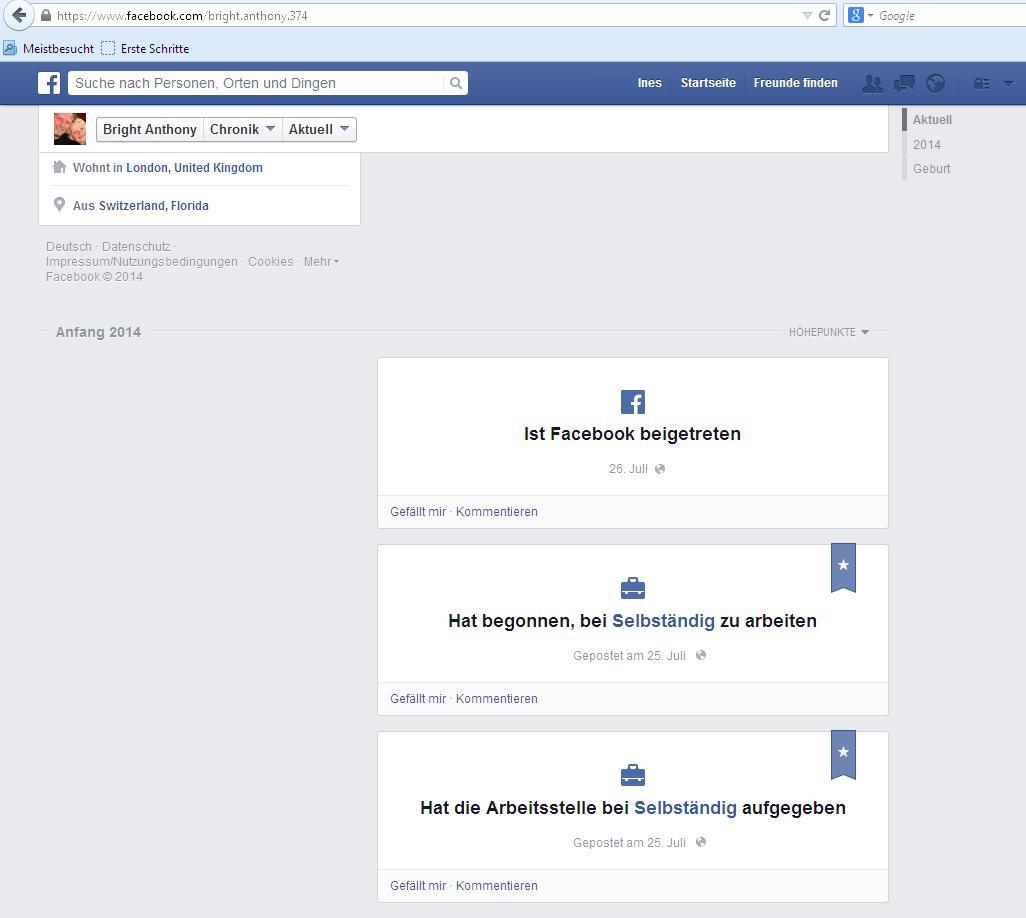Open the privacy shortcuts lock icon
Image resolution: width=1026 pixels, height=918 pixels.
tap(982, 83)
